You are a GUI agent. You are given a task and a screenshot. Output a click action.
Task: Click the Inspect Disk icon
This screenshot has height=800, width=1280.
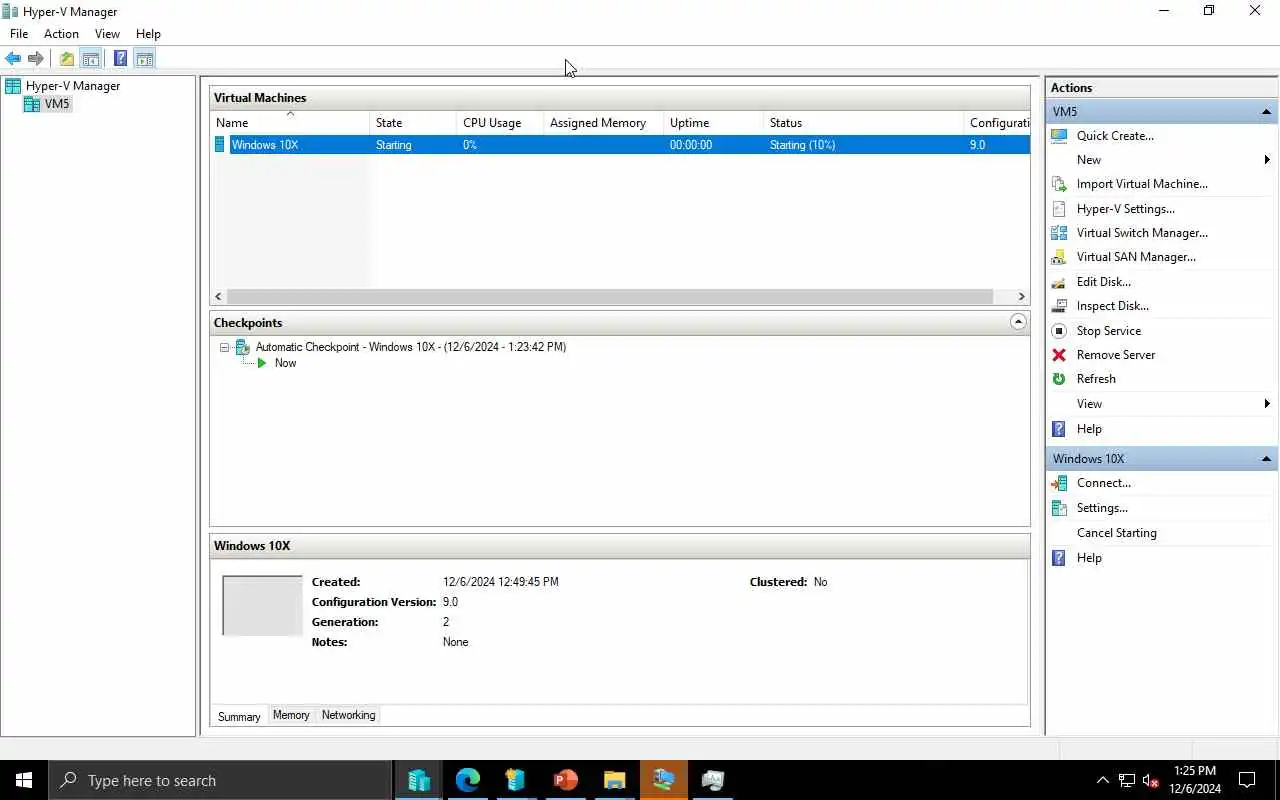[x=1059, y=306]
